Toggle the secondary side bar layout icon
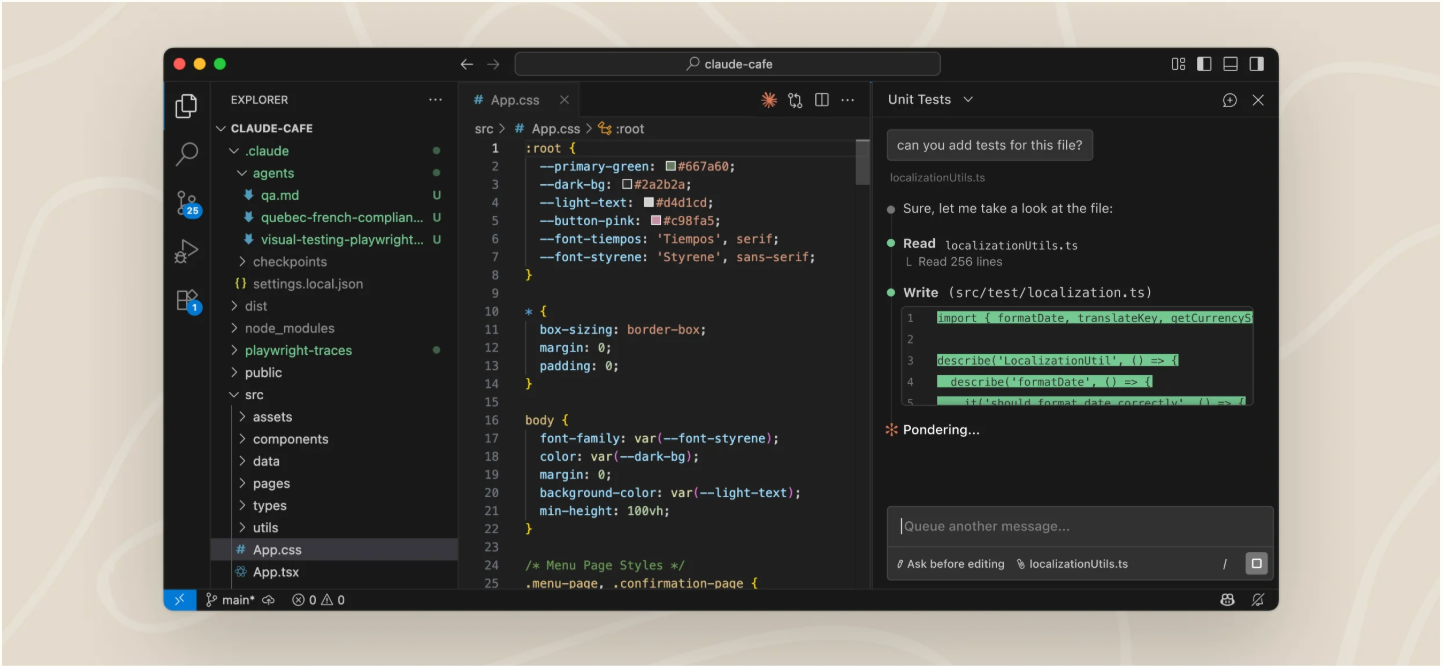This screenshot has width=1442, height=666. click(x=1256, y=64)
